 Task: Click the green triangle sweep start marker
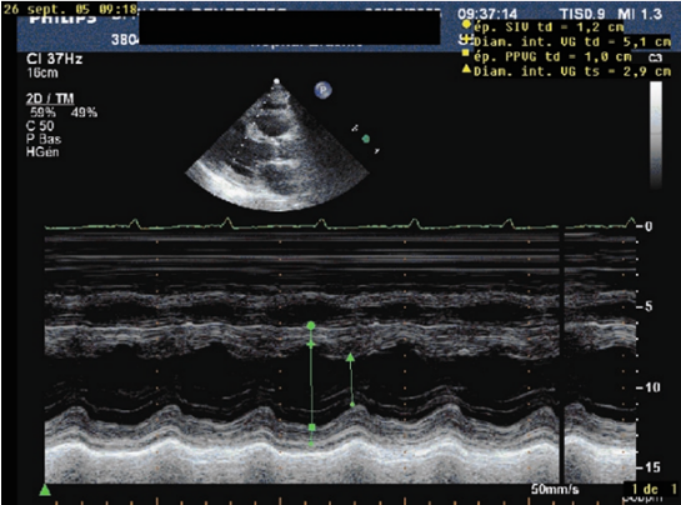(x=45, y=490)
